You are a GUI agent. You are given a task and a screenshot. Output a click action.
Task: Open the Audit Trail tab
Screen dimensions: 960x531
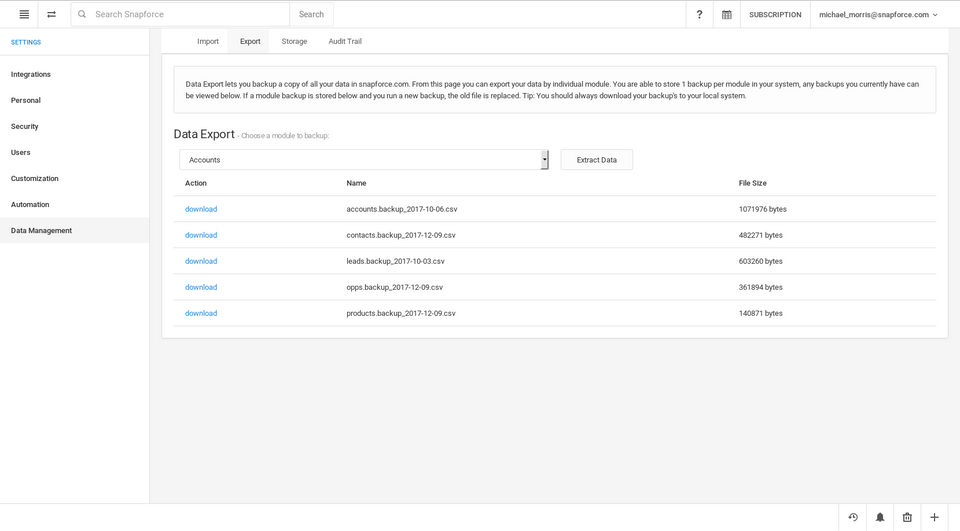click(345, 41)
